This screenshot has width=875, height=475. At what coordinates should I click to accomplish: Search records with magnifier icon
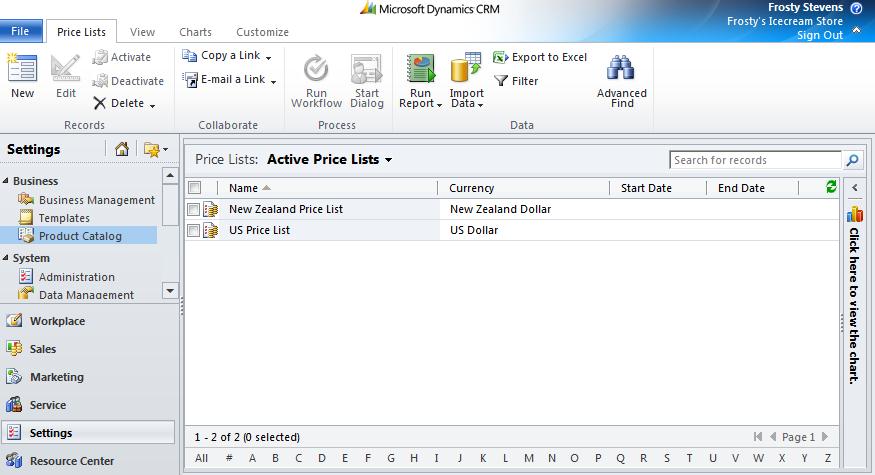[x=852, y=160]
